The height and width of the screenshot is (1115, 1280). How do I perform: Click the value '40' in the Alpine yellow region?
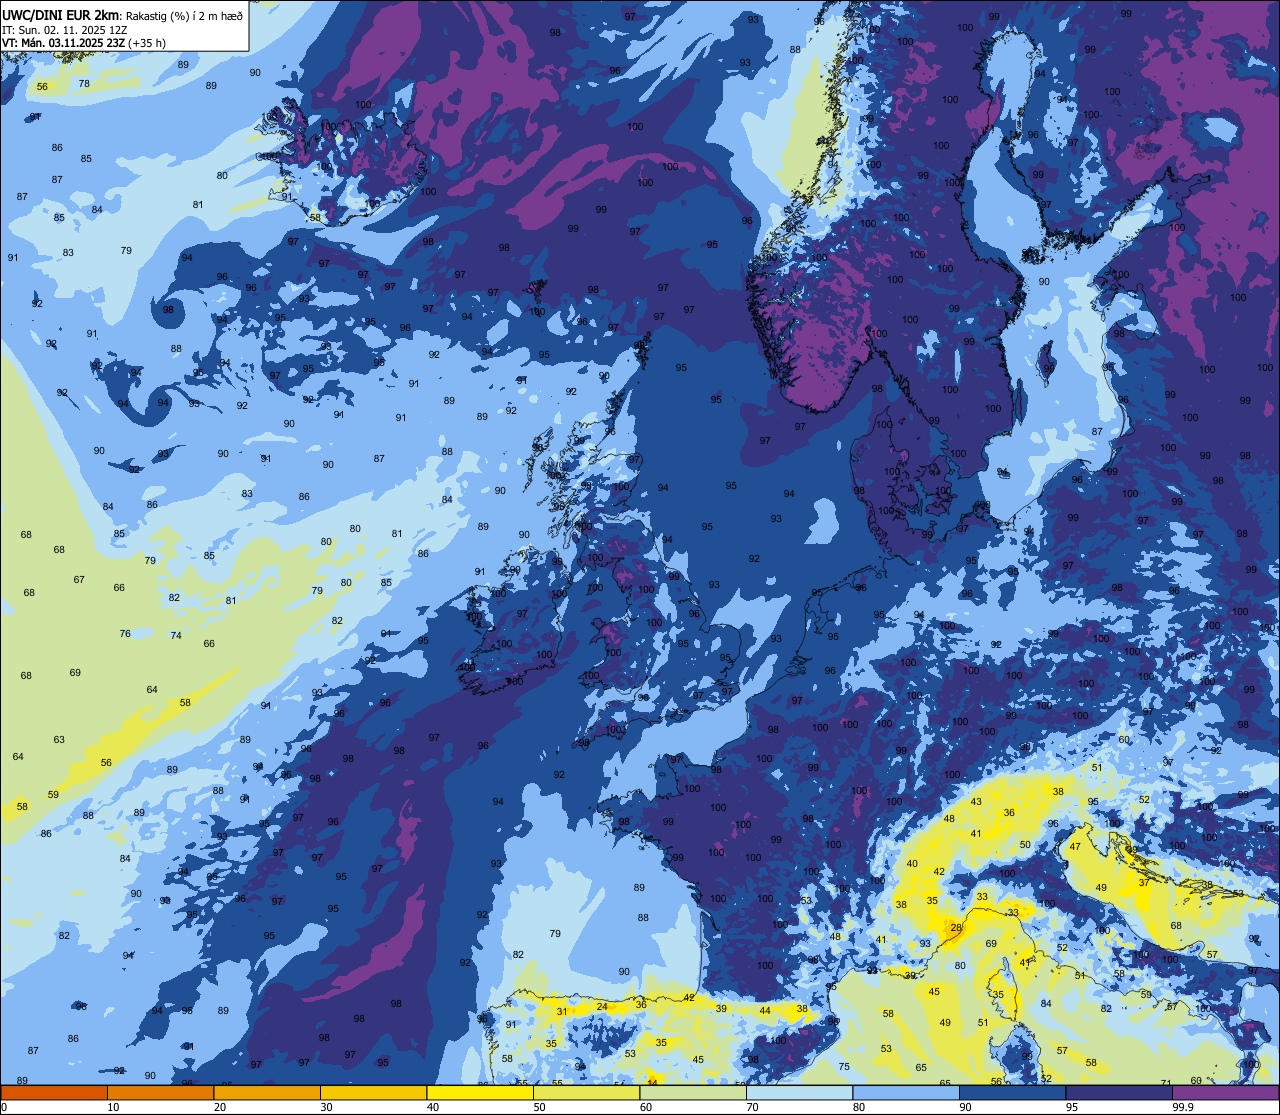point(912,864)
